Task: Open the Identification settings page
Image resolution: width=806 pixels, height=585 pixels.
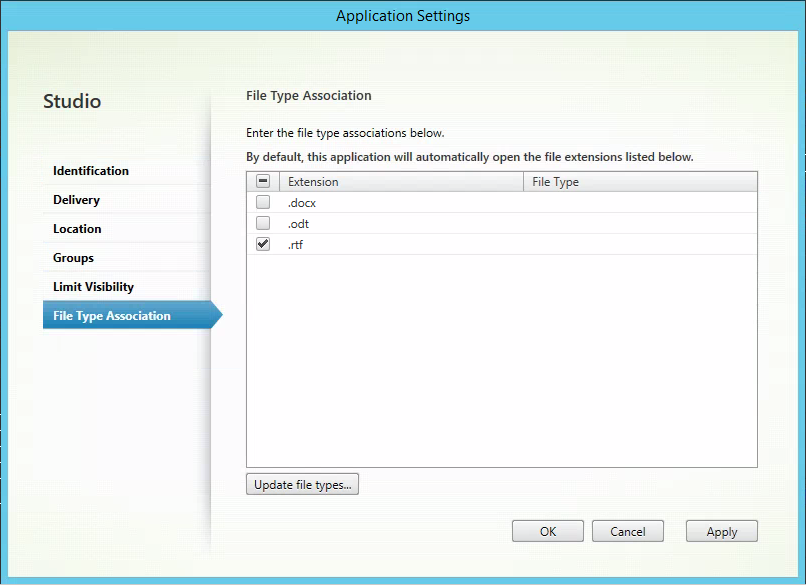Action: (x=91, y=171)
